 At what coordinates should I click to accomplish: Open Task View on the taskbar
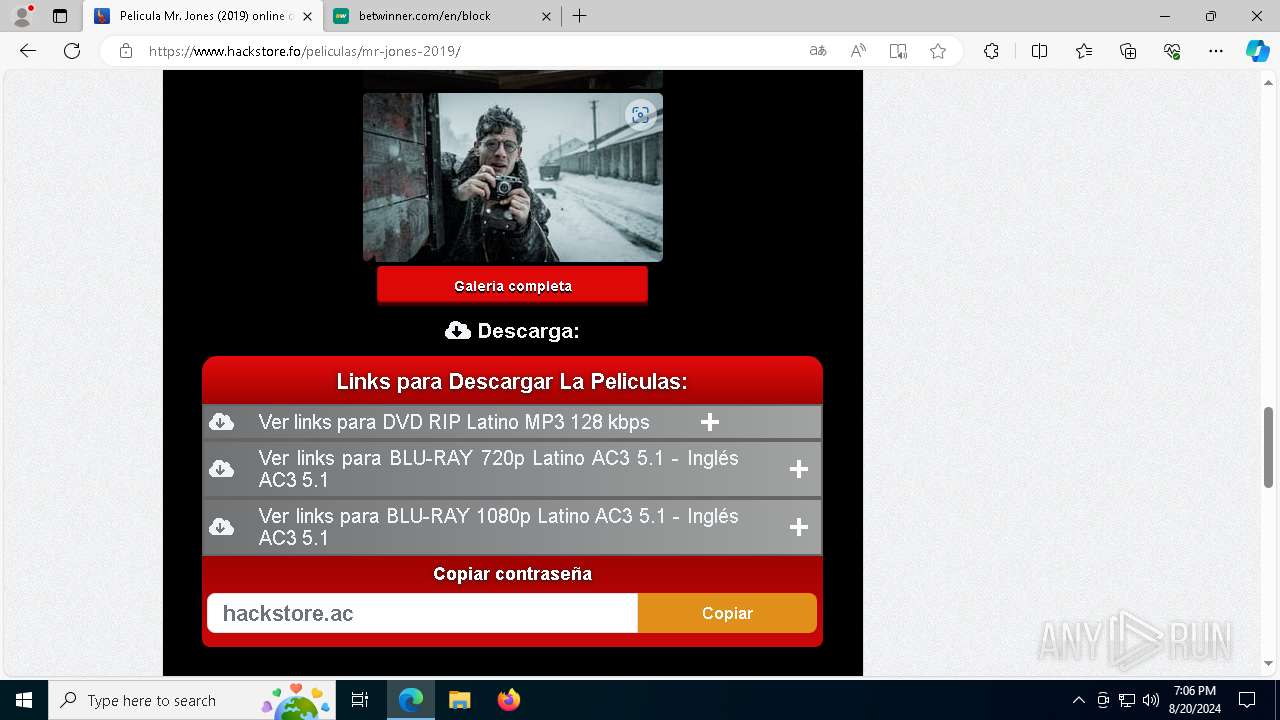pyautogui.click(x=360, y=700)
